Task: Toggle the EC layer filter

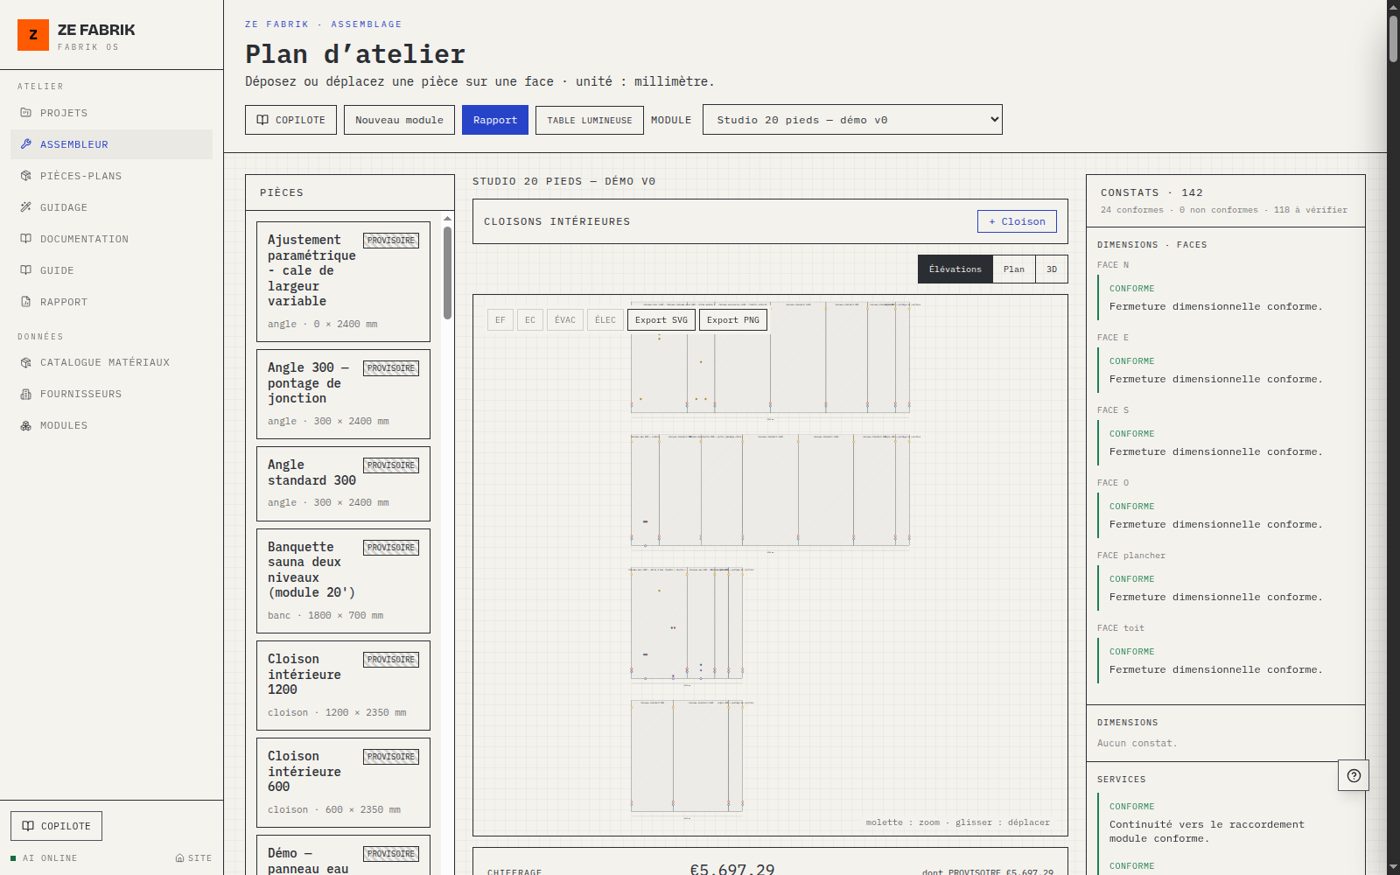Action: pyautogui.click(x=530, y=320)
